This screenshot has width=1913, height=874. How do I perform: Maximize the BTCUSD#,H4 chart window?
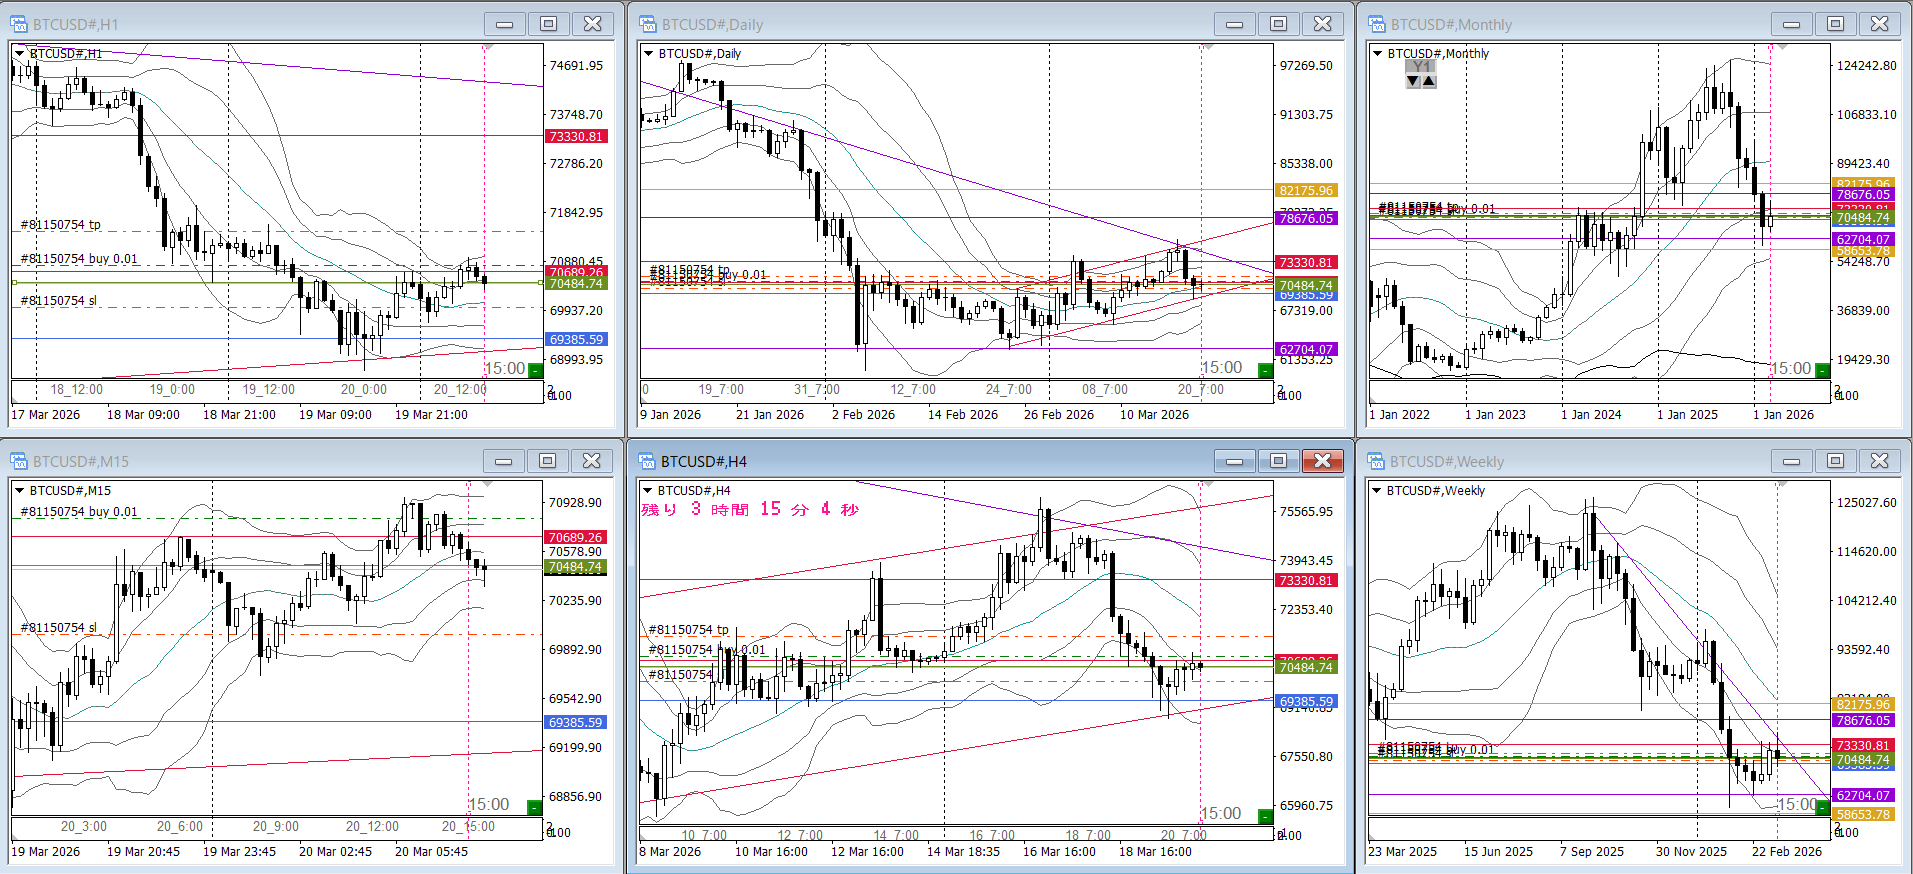point(1278,461)
